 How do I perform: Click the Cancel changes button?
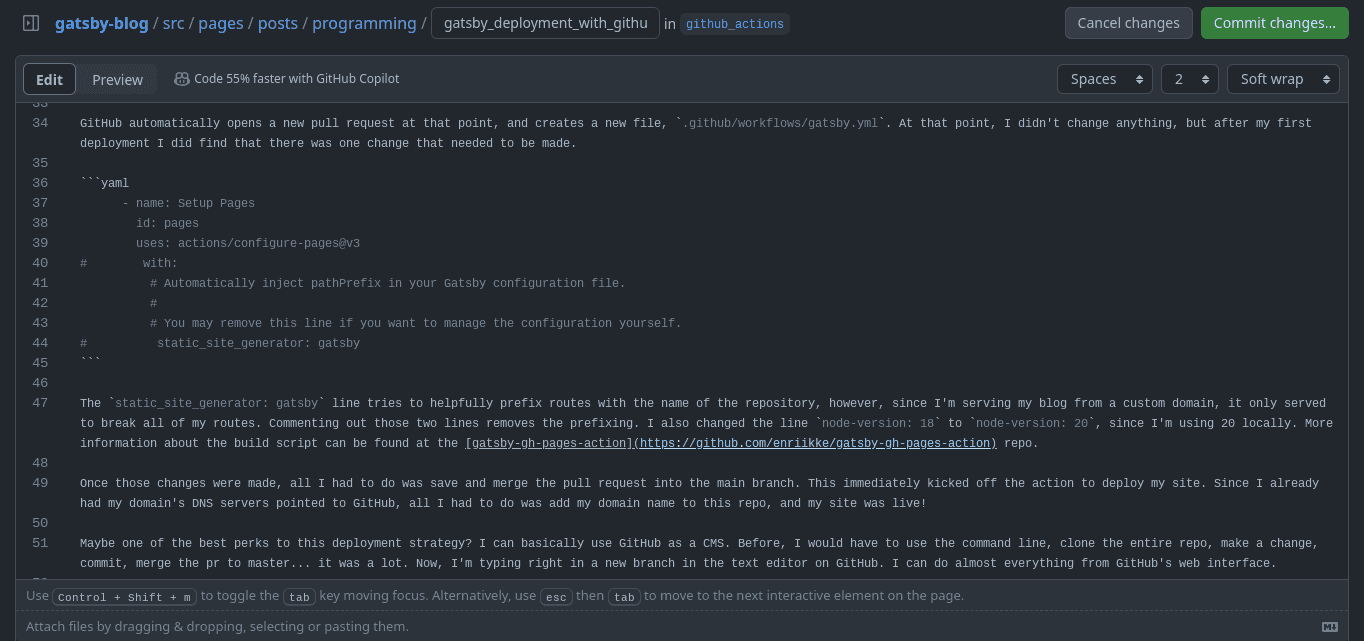tap(1129, 23)
